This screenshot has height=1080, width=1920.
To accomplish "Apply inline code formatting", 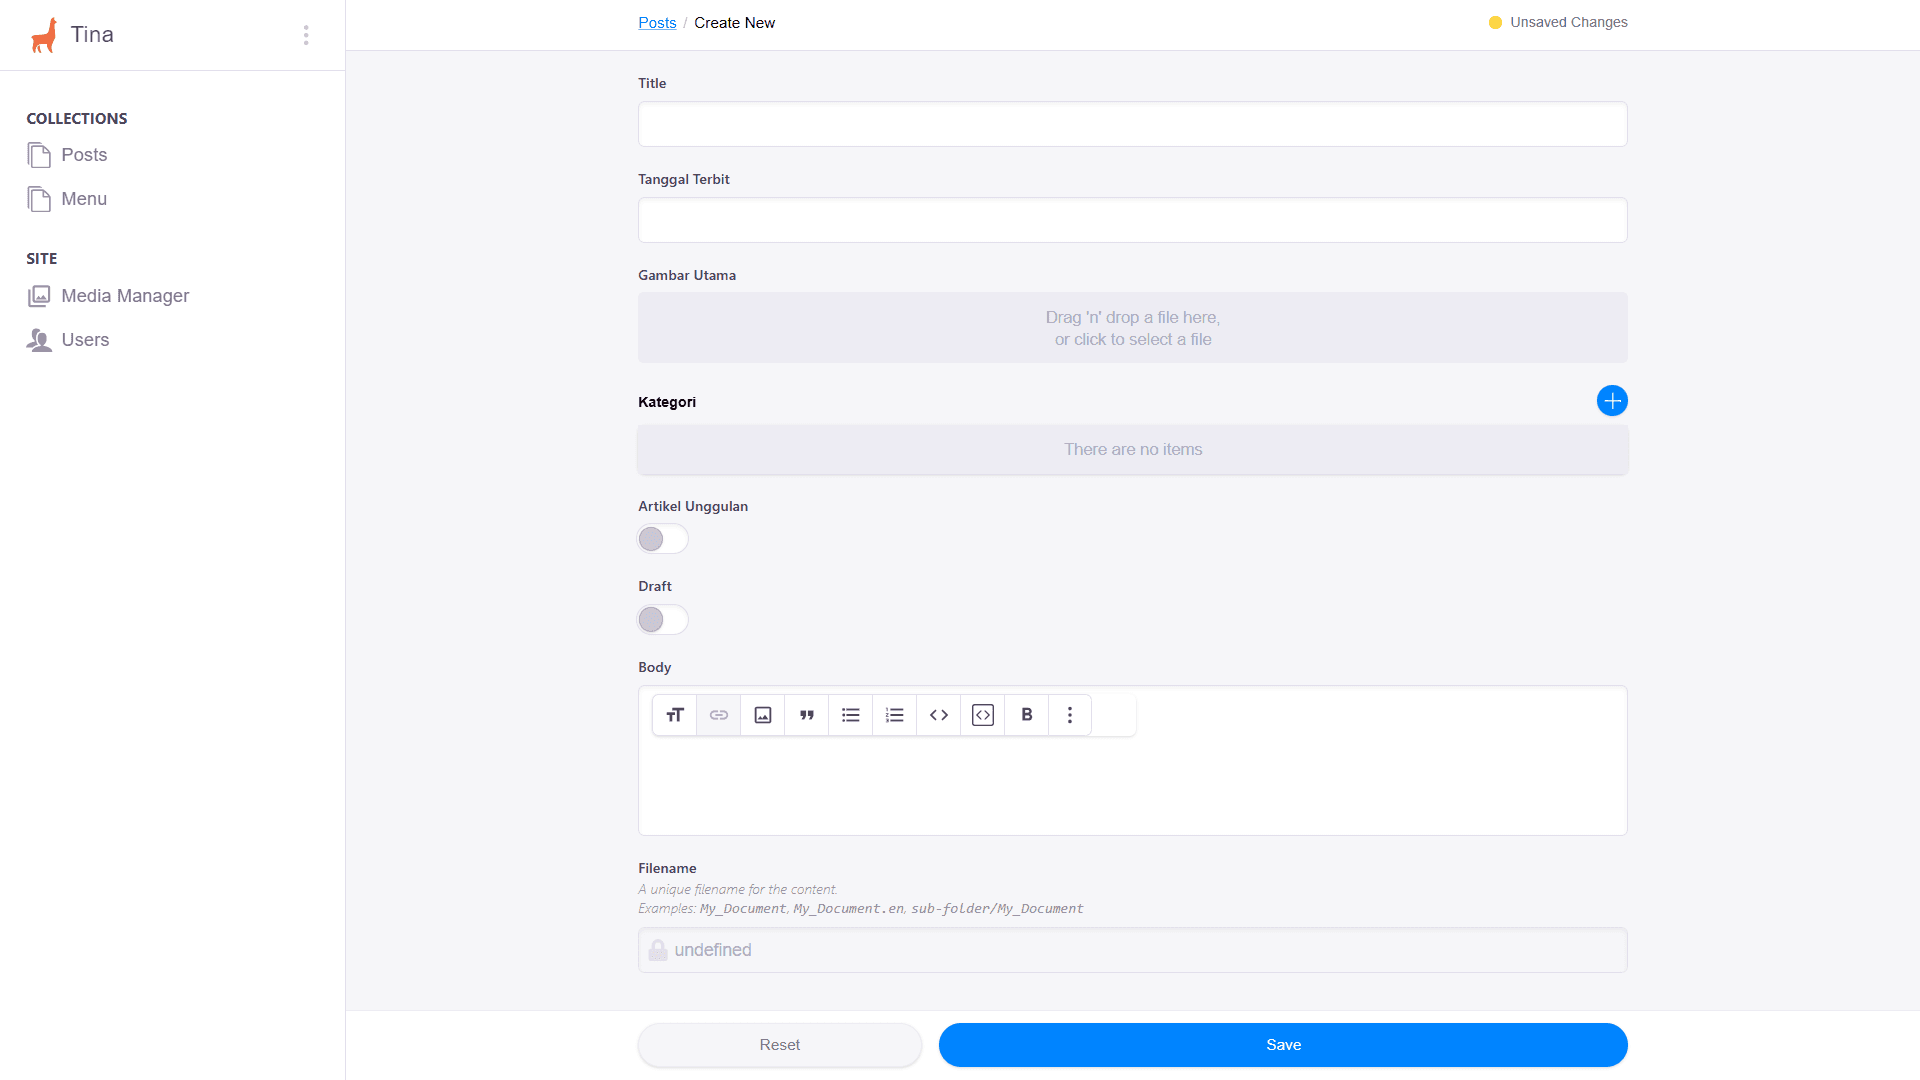I will [x=939, y=715].
